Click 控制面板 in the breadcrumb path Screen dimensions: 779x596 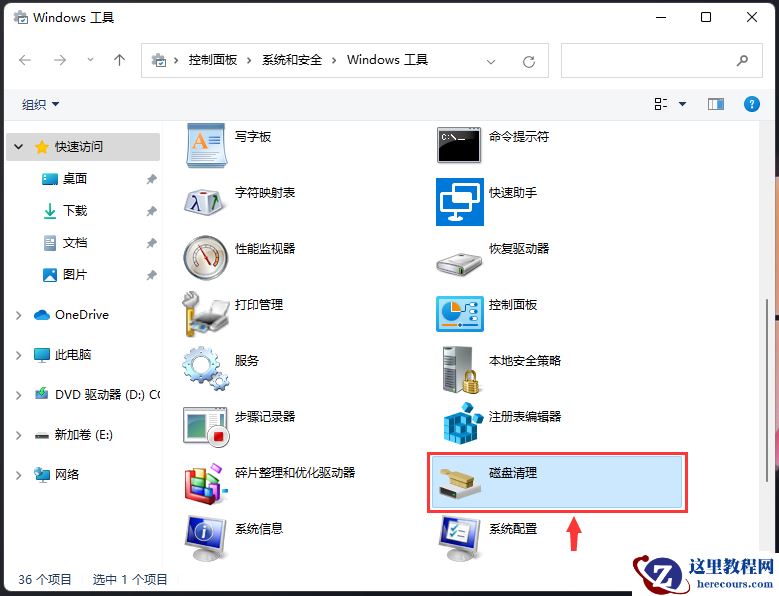pyautogui.click(x=213, y=60)
